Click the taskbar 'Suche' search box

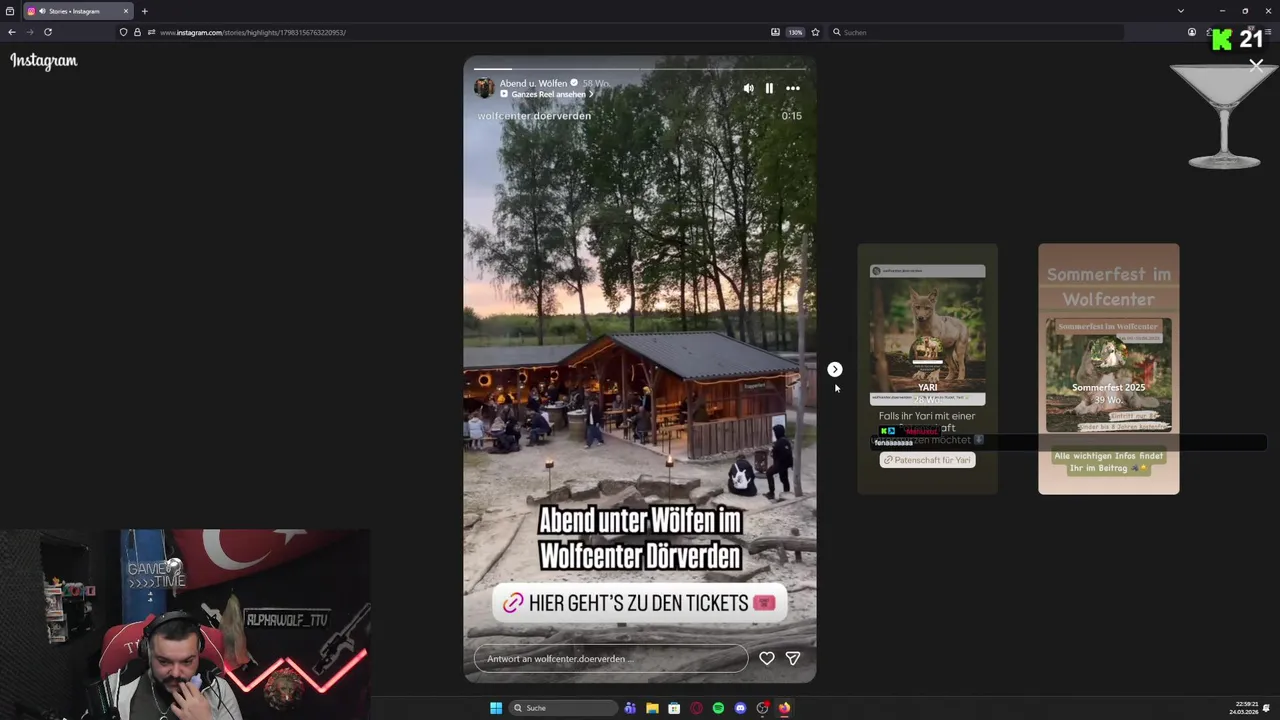[563, 708]
